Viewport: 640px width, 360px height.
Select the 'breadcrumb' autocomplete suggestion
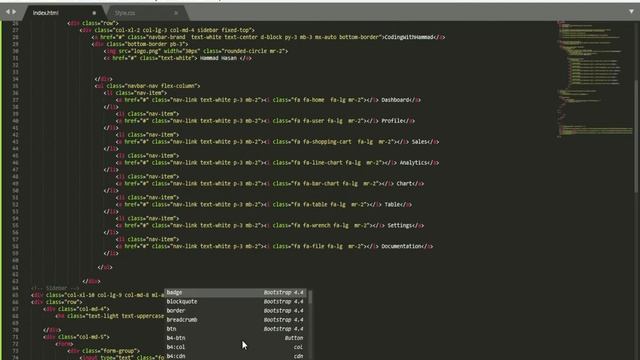click(236, 320)
